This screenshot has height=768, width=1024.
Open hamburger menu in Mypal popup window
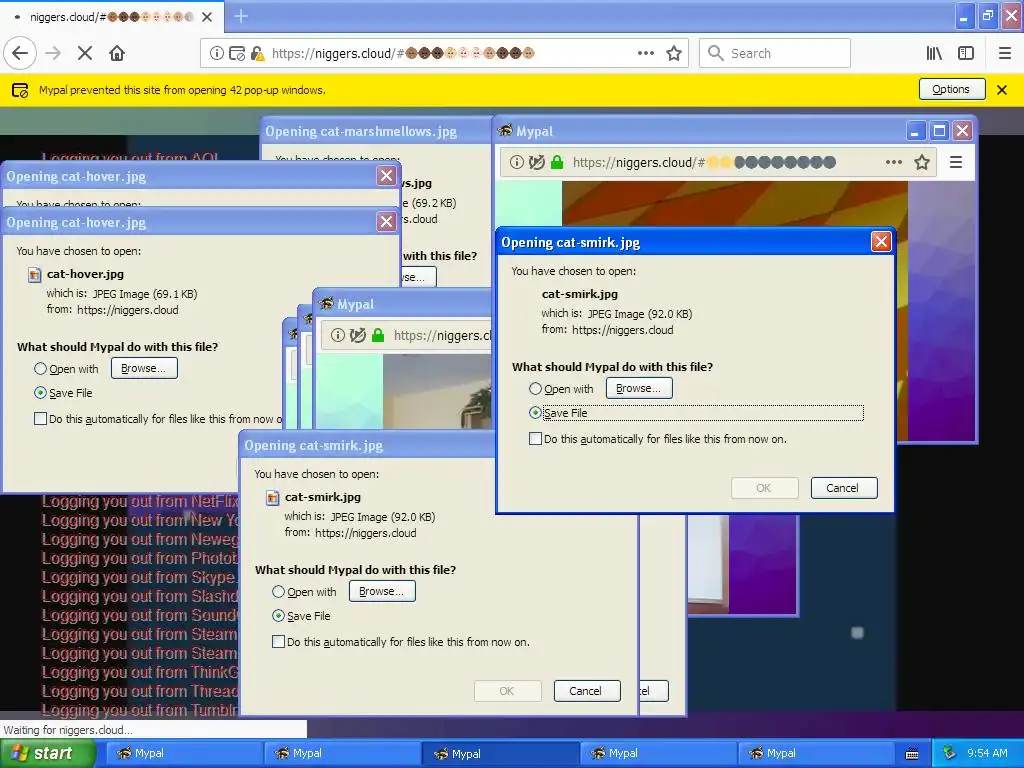coord(955,162)
